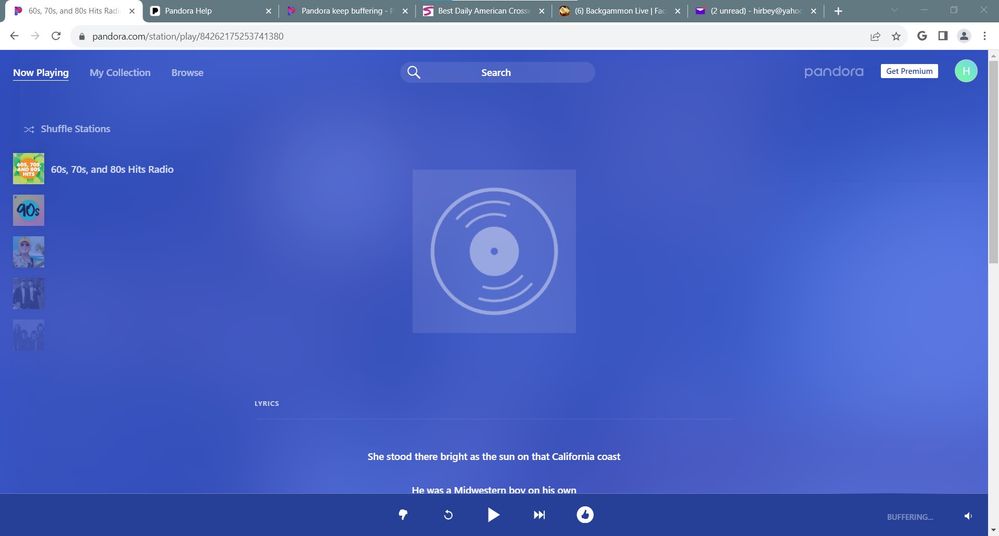Go to the Now Playing tab
This screenshot has height=536, width=999.
point(41,73)
